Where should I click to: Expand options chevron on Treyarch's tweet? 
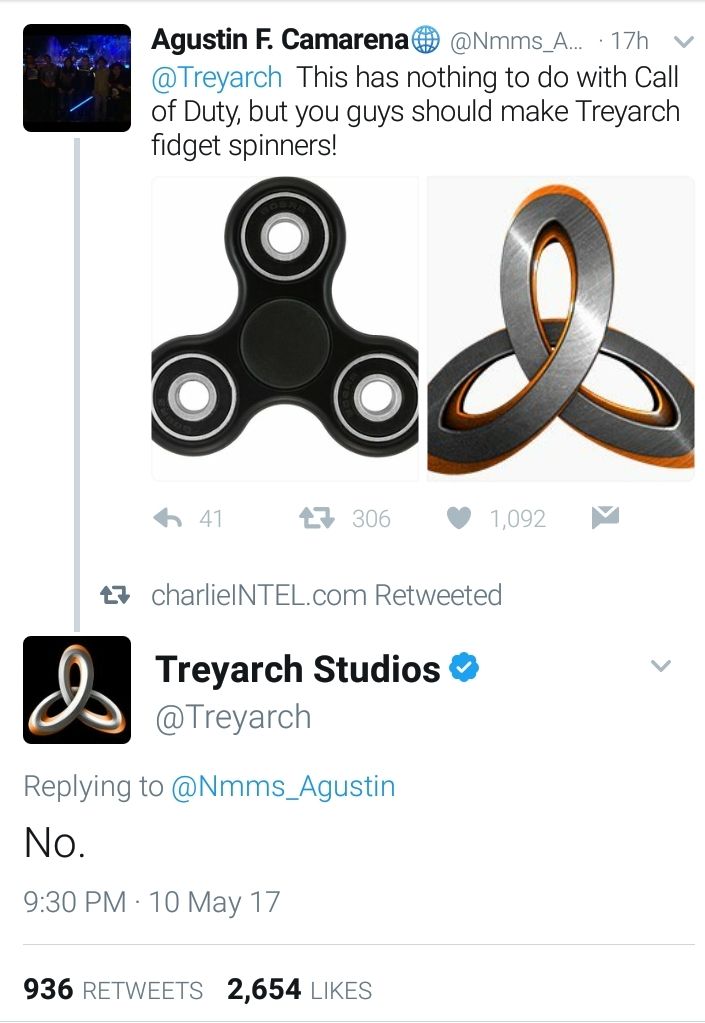[661, 666]
